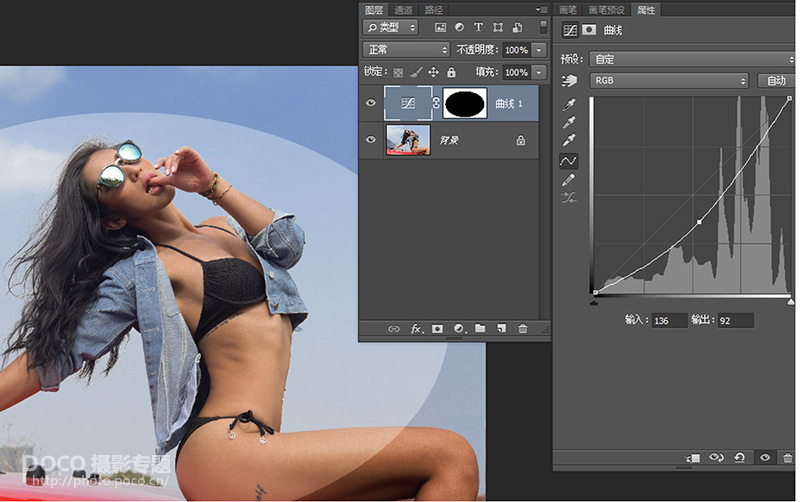
Task: Select the top-right endpoint of the curve
Action: 790,98
